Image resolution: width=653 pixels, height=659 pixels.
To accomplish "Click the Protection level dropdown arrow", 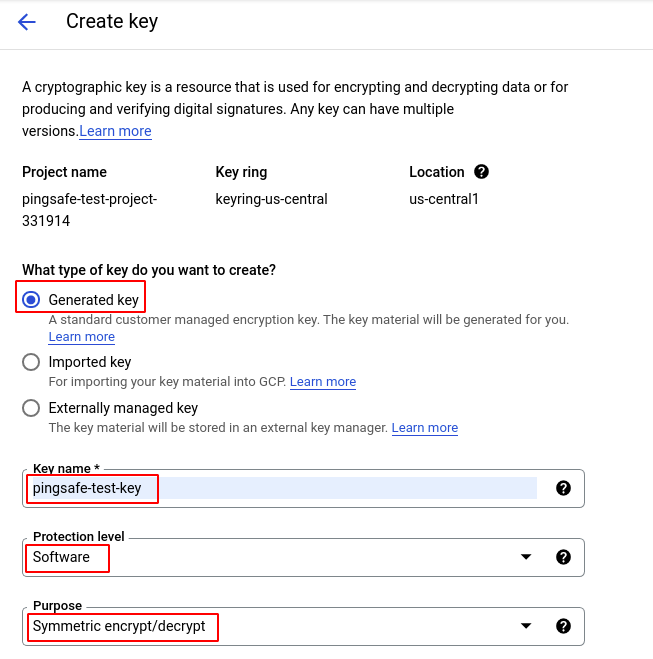I will [x=526, y=557].
